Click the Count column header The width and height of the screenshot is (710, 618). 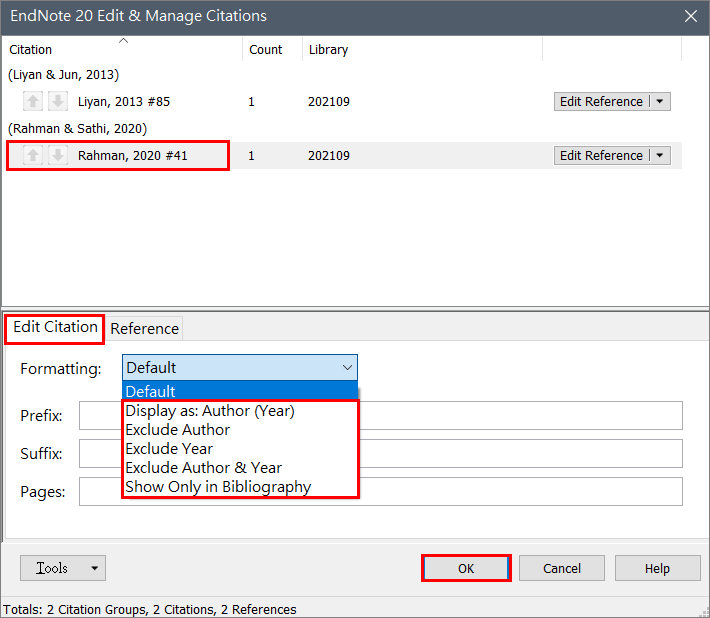coord(273,49)
